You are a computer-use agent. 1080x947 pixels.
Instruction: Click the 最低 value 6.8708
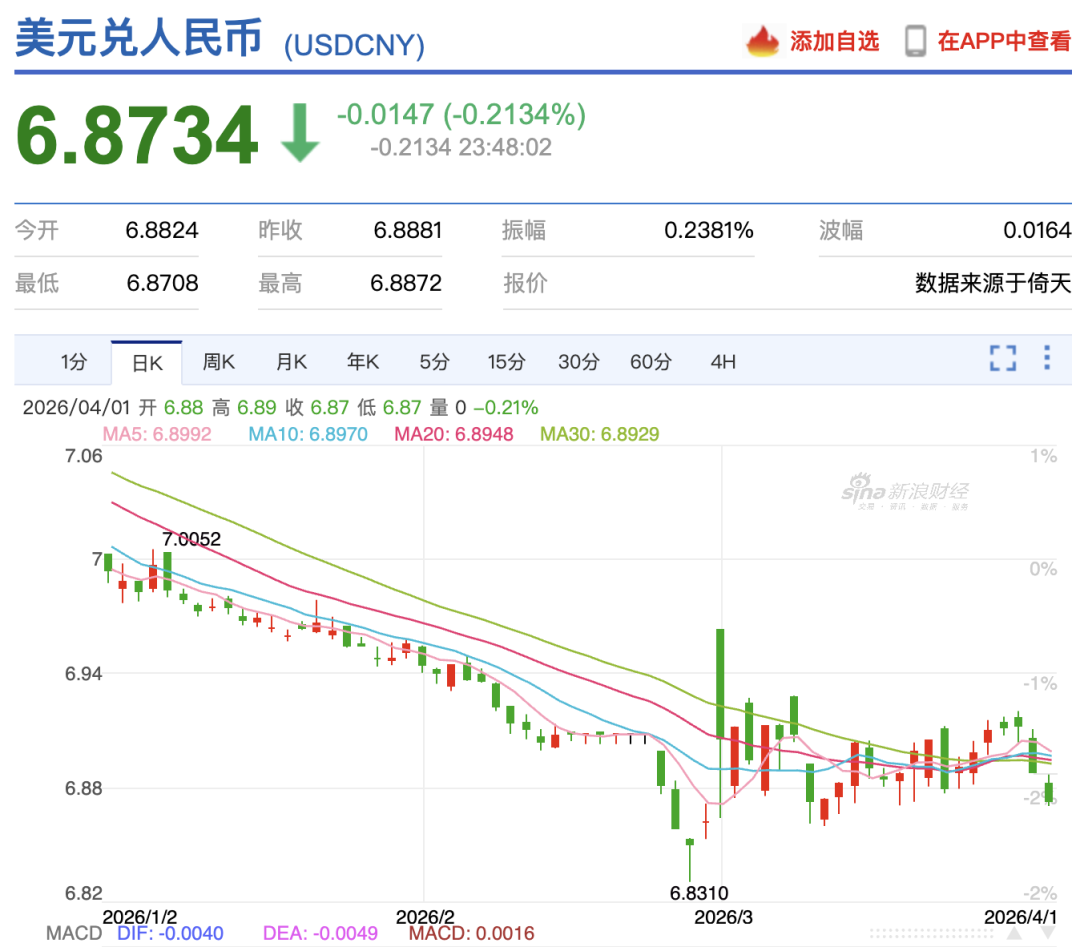click(163, 283)
